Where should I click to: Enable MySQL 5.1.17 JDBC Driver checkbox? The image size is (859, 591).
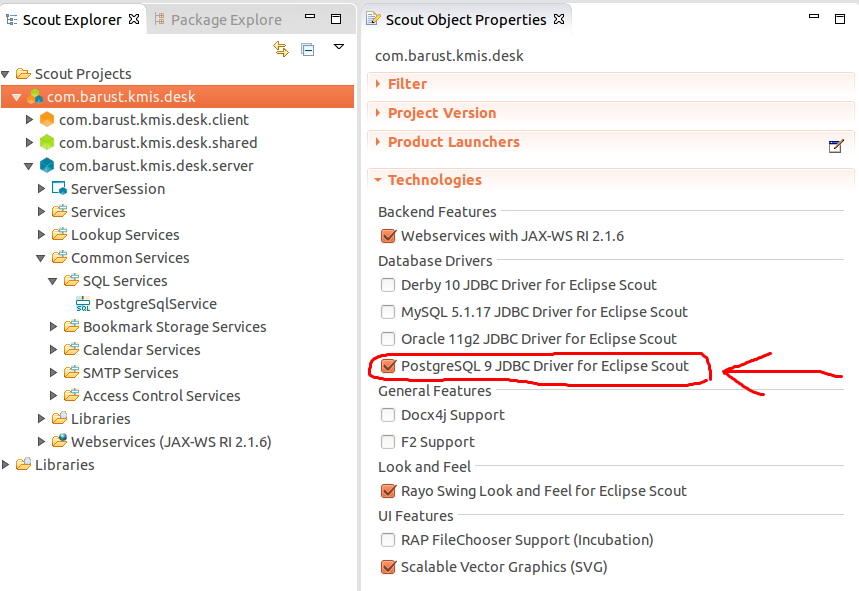[x=388, y=312]
